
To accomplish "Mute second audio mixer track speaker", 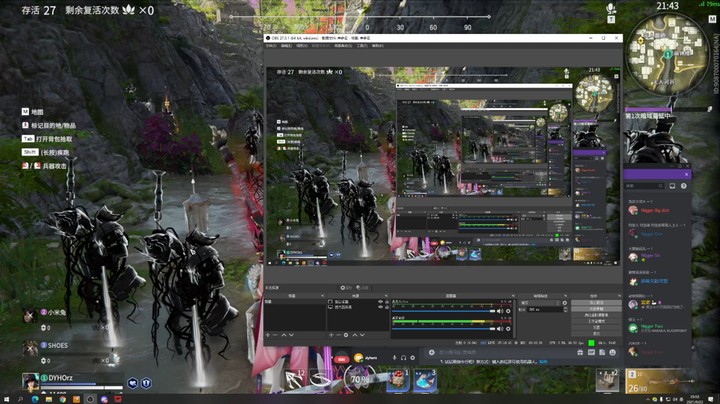I will coord(500,329).
